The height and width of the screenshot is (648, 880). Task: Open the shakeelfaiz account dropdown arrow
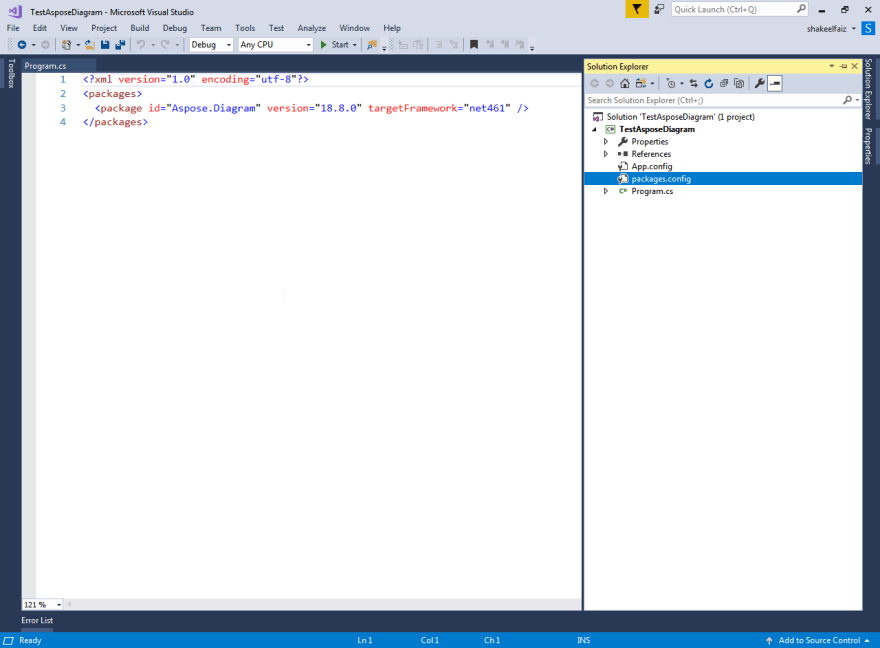click(854, 29)
